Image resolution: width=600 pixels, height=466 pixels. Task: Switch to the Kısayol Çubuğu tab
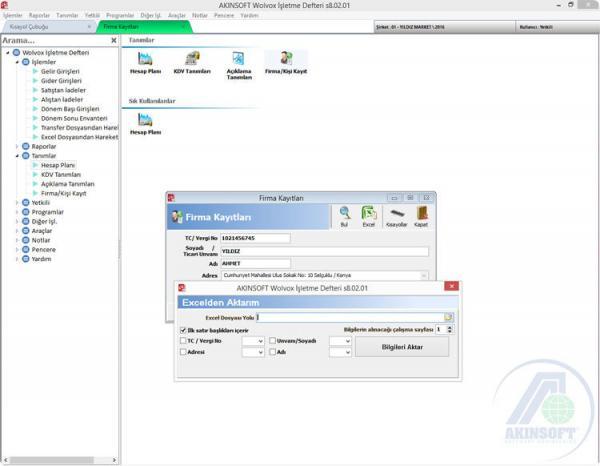click(x=49, y=27)
